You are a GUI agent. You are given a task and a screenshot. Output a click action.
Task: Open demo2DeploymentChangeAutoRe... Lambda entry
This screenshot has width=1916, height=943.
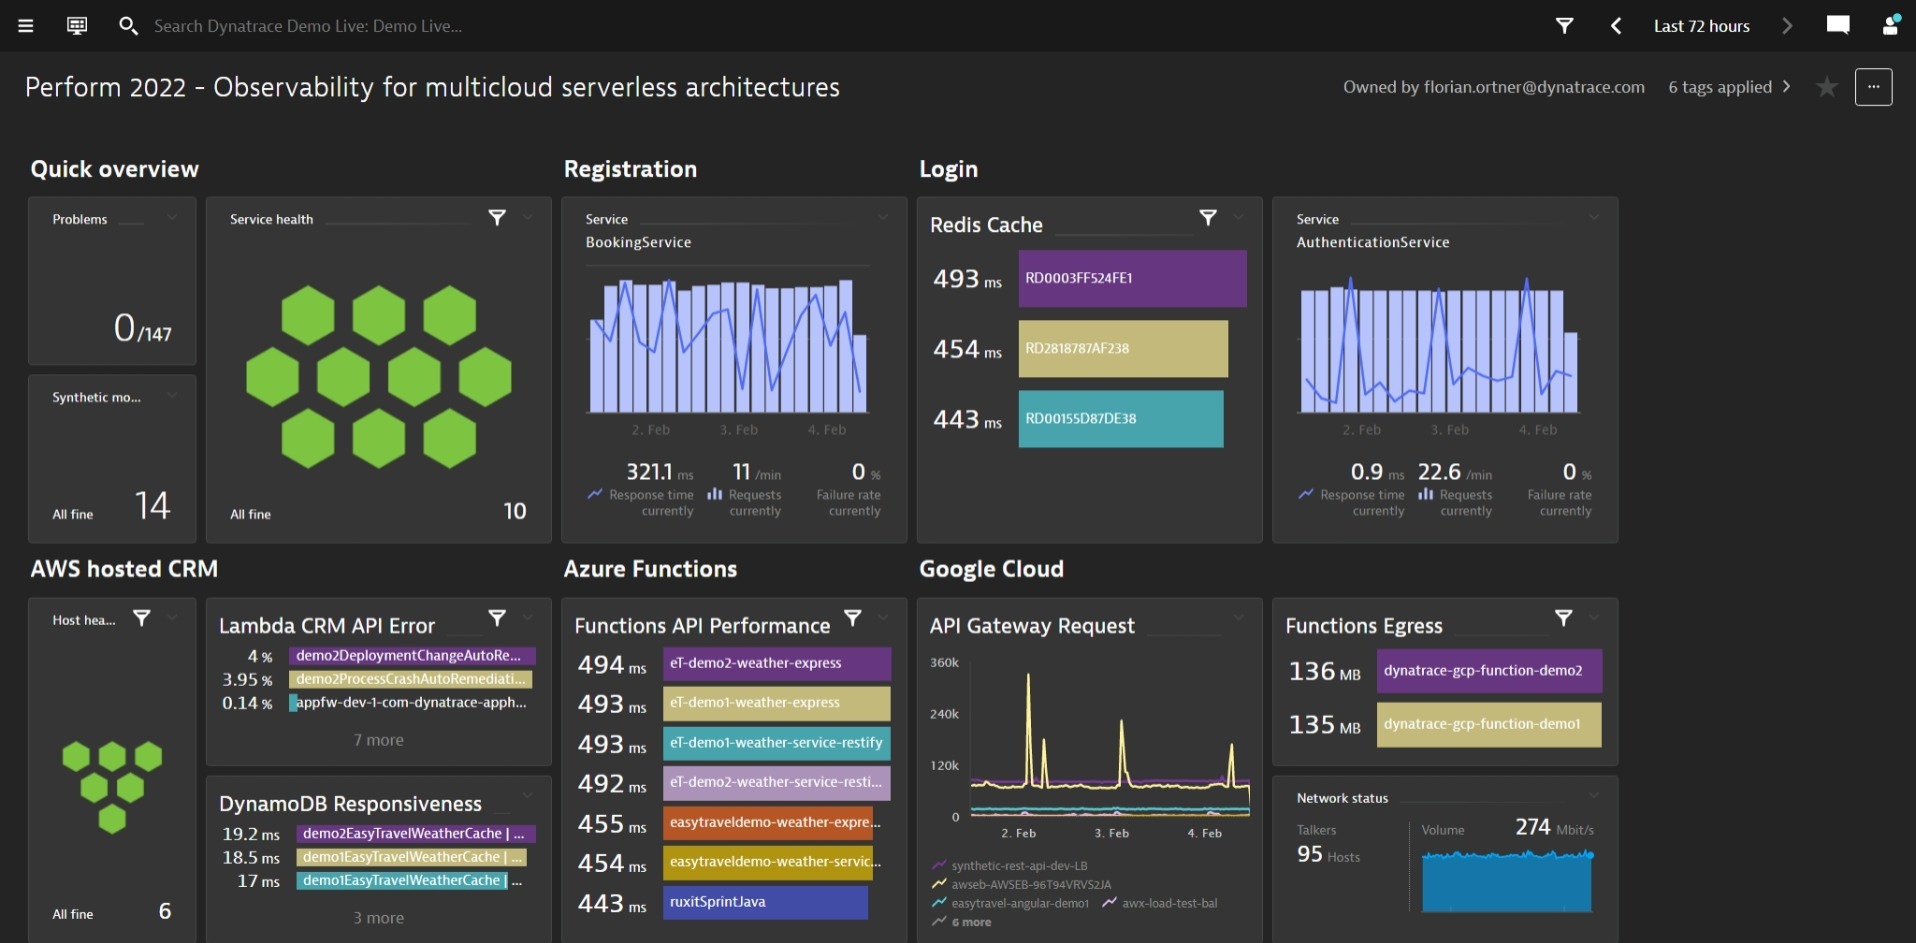coord(413,656)
